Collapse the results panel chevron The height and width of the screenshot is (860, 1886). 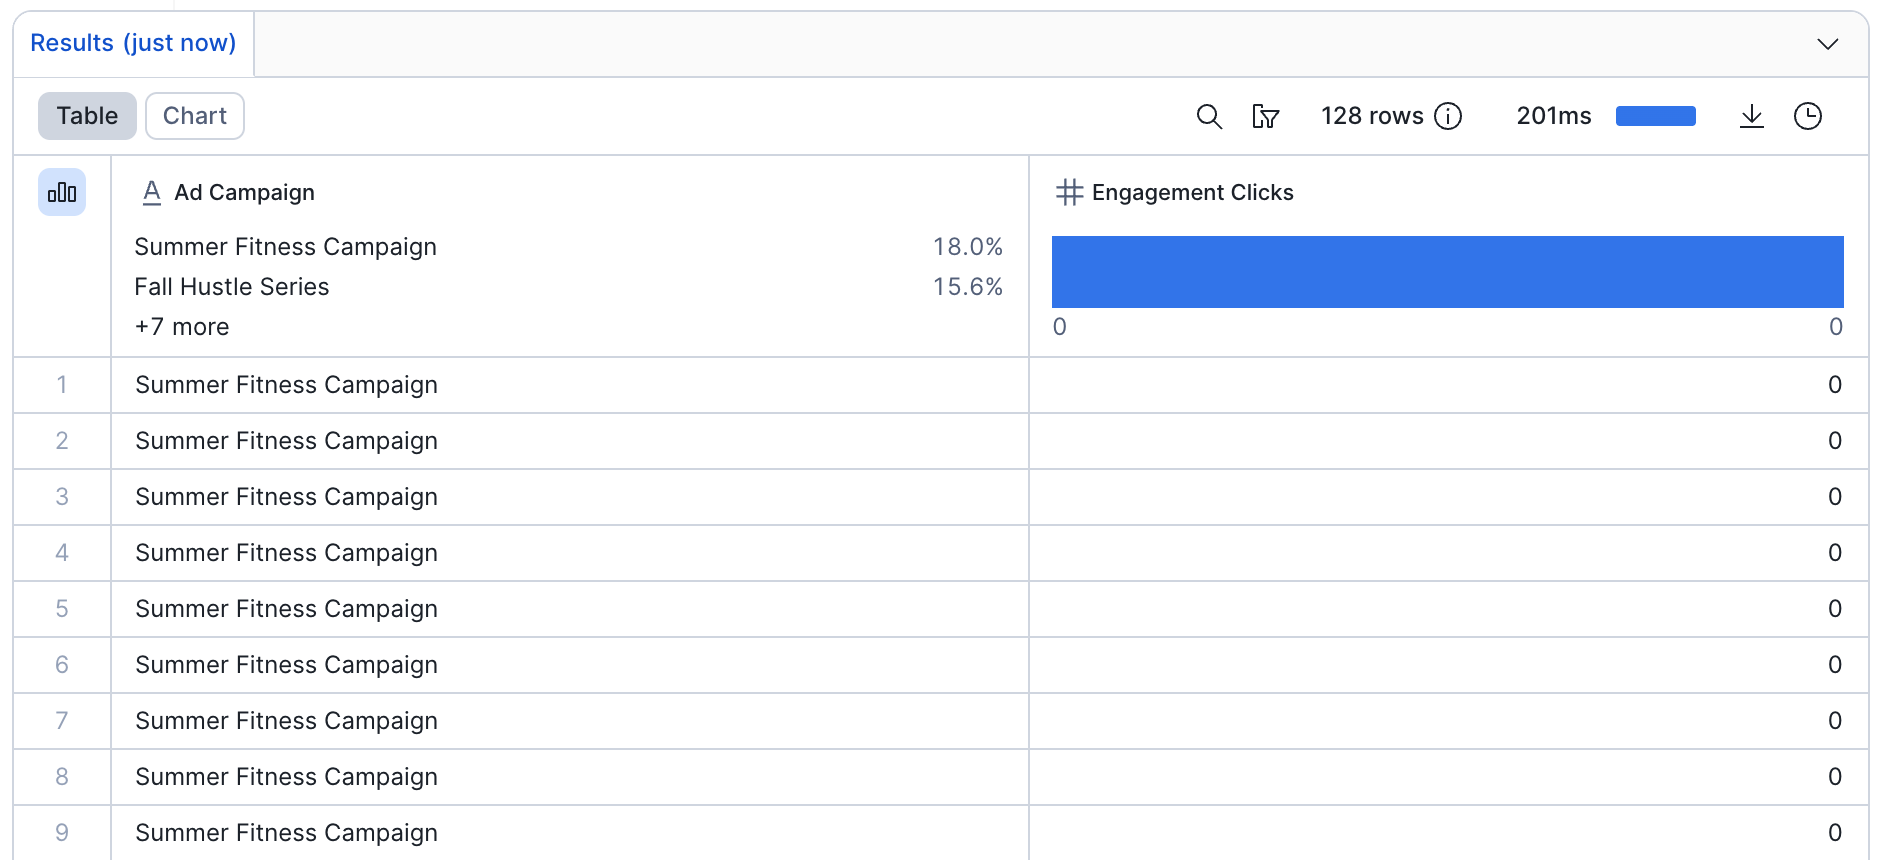pyautogui.click(x=1827, y=44)
